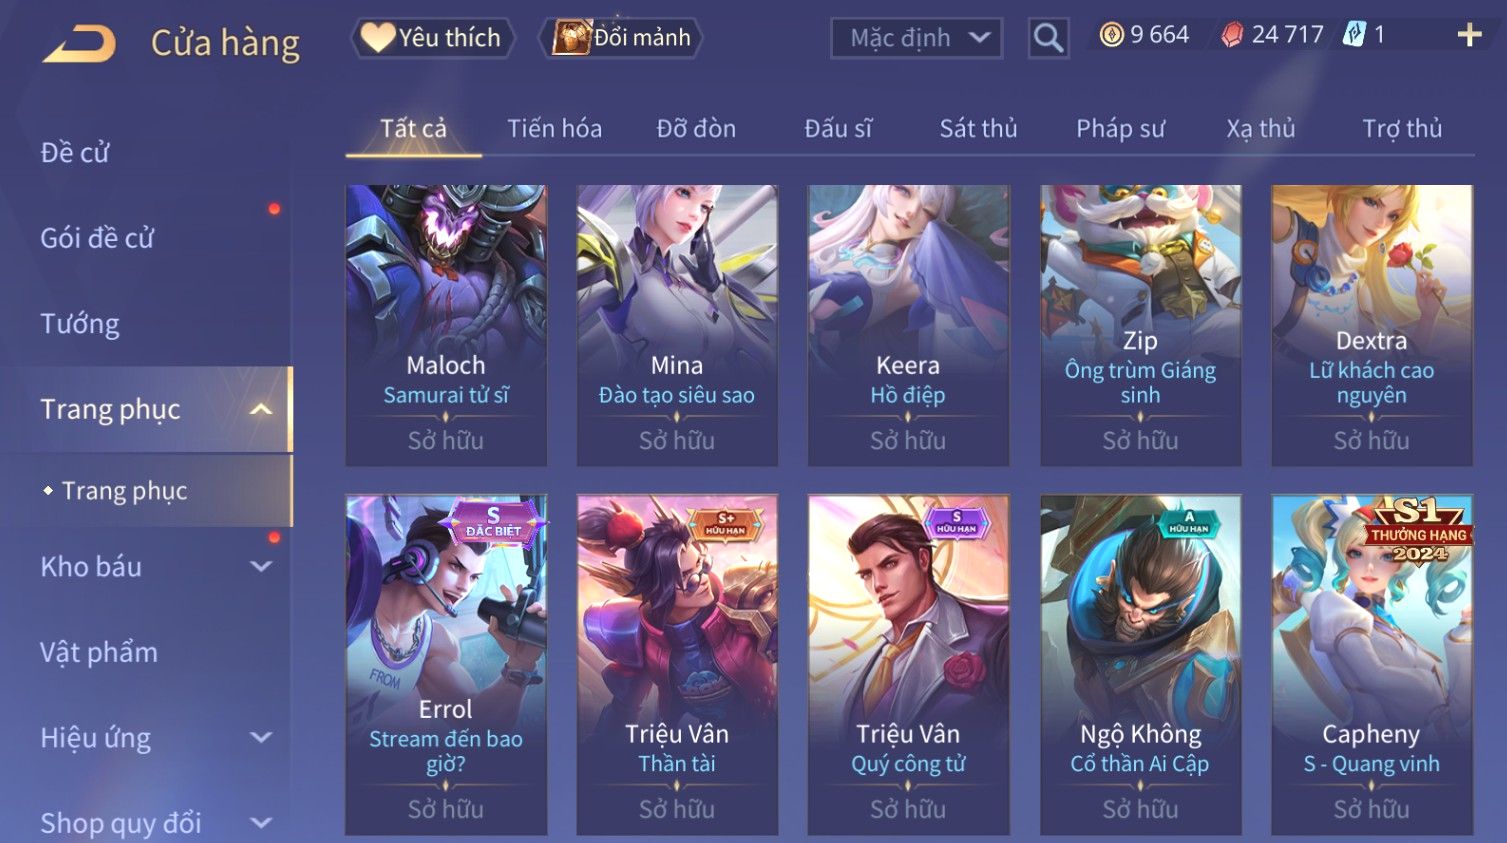Open Tướng in the sidebar
The height and width of the screenshot is (843, 1507).
[x=80, y=324]
